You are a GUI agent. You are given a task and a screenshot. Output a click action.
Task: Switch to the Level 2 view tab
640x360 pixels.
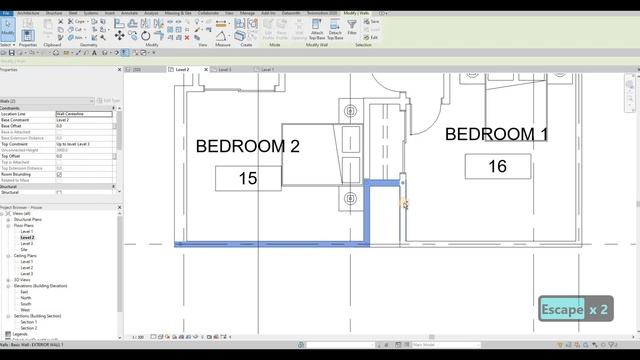coord(182,70)
